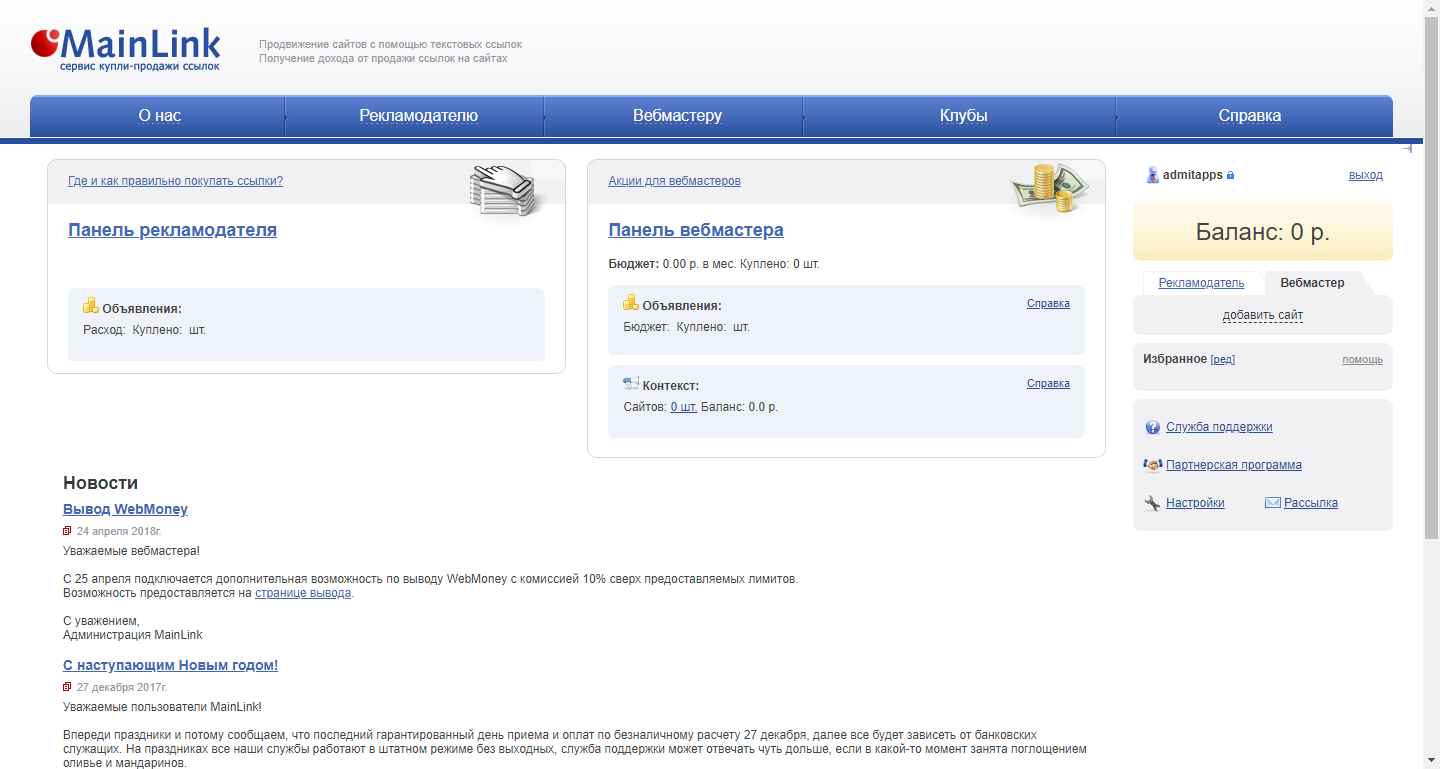The width and height of the screenshot is (1440, 769).
Task: Open the О нас menu
Action: (159, 116)
